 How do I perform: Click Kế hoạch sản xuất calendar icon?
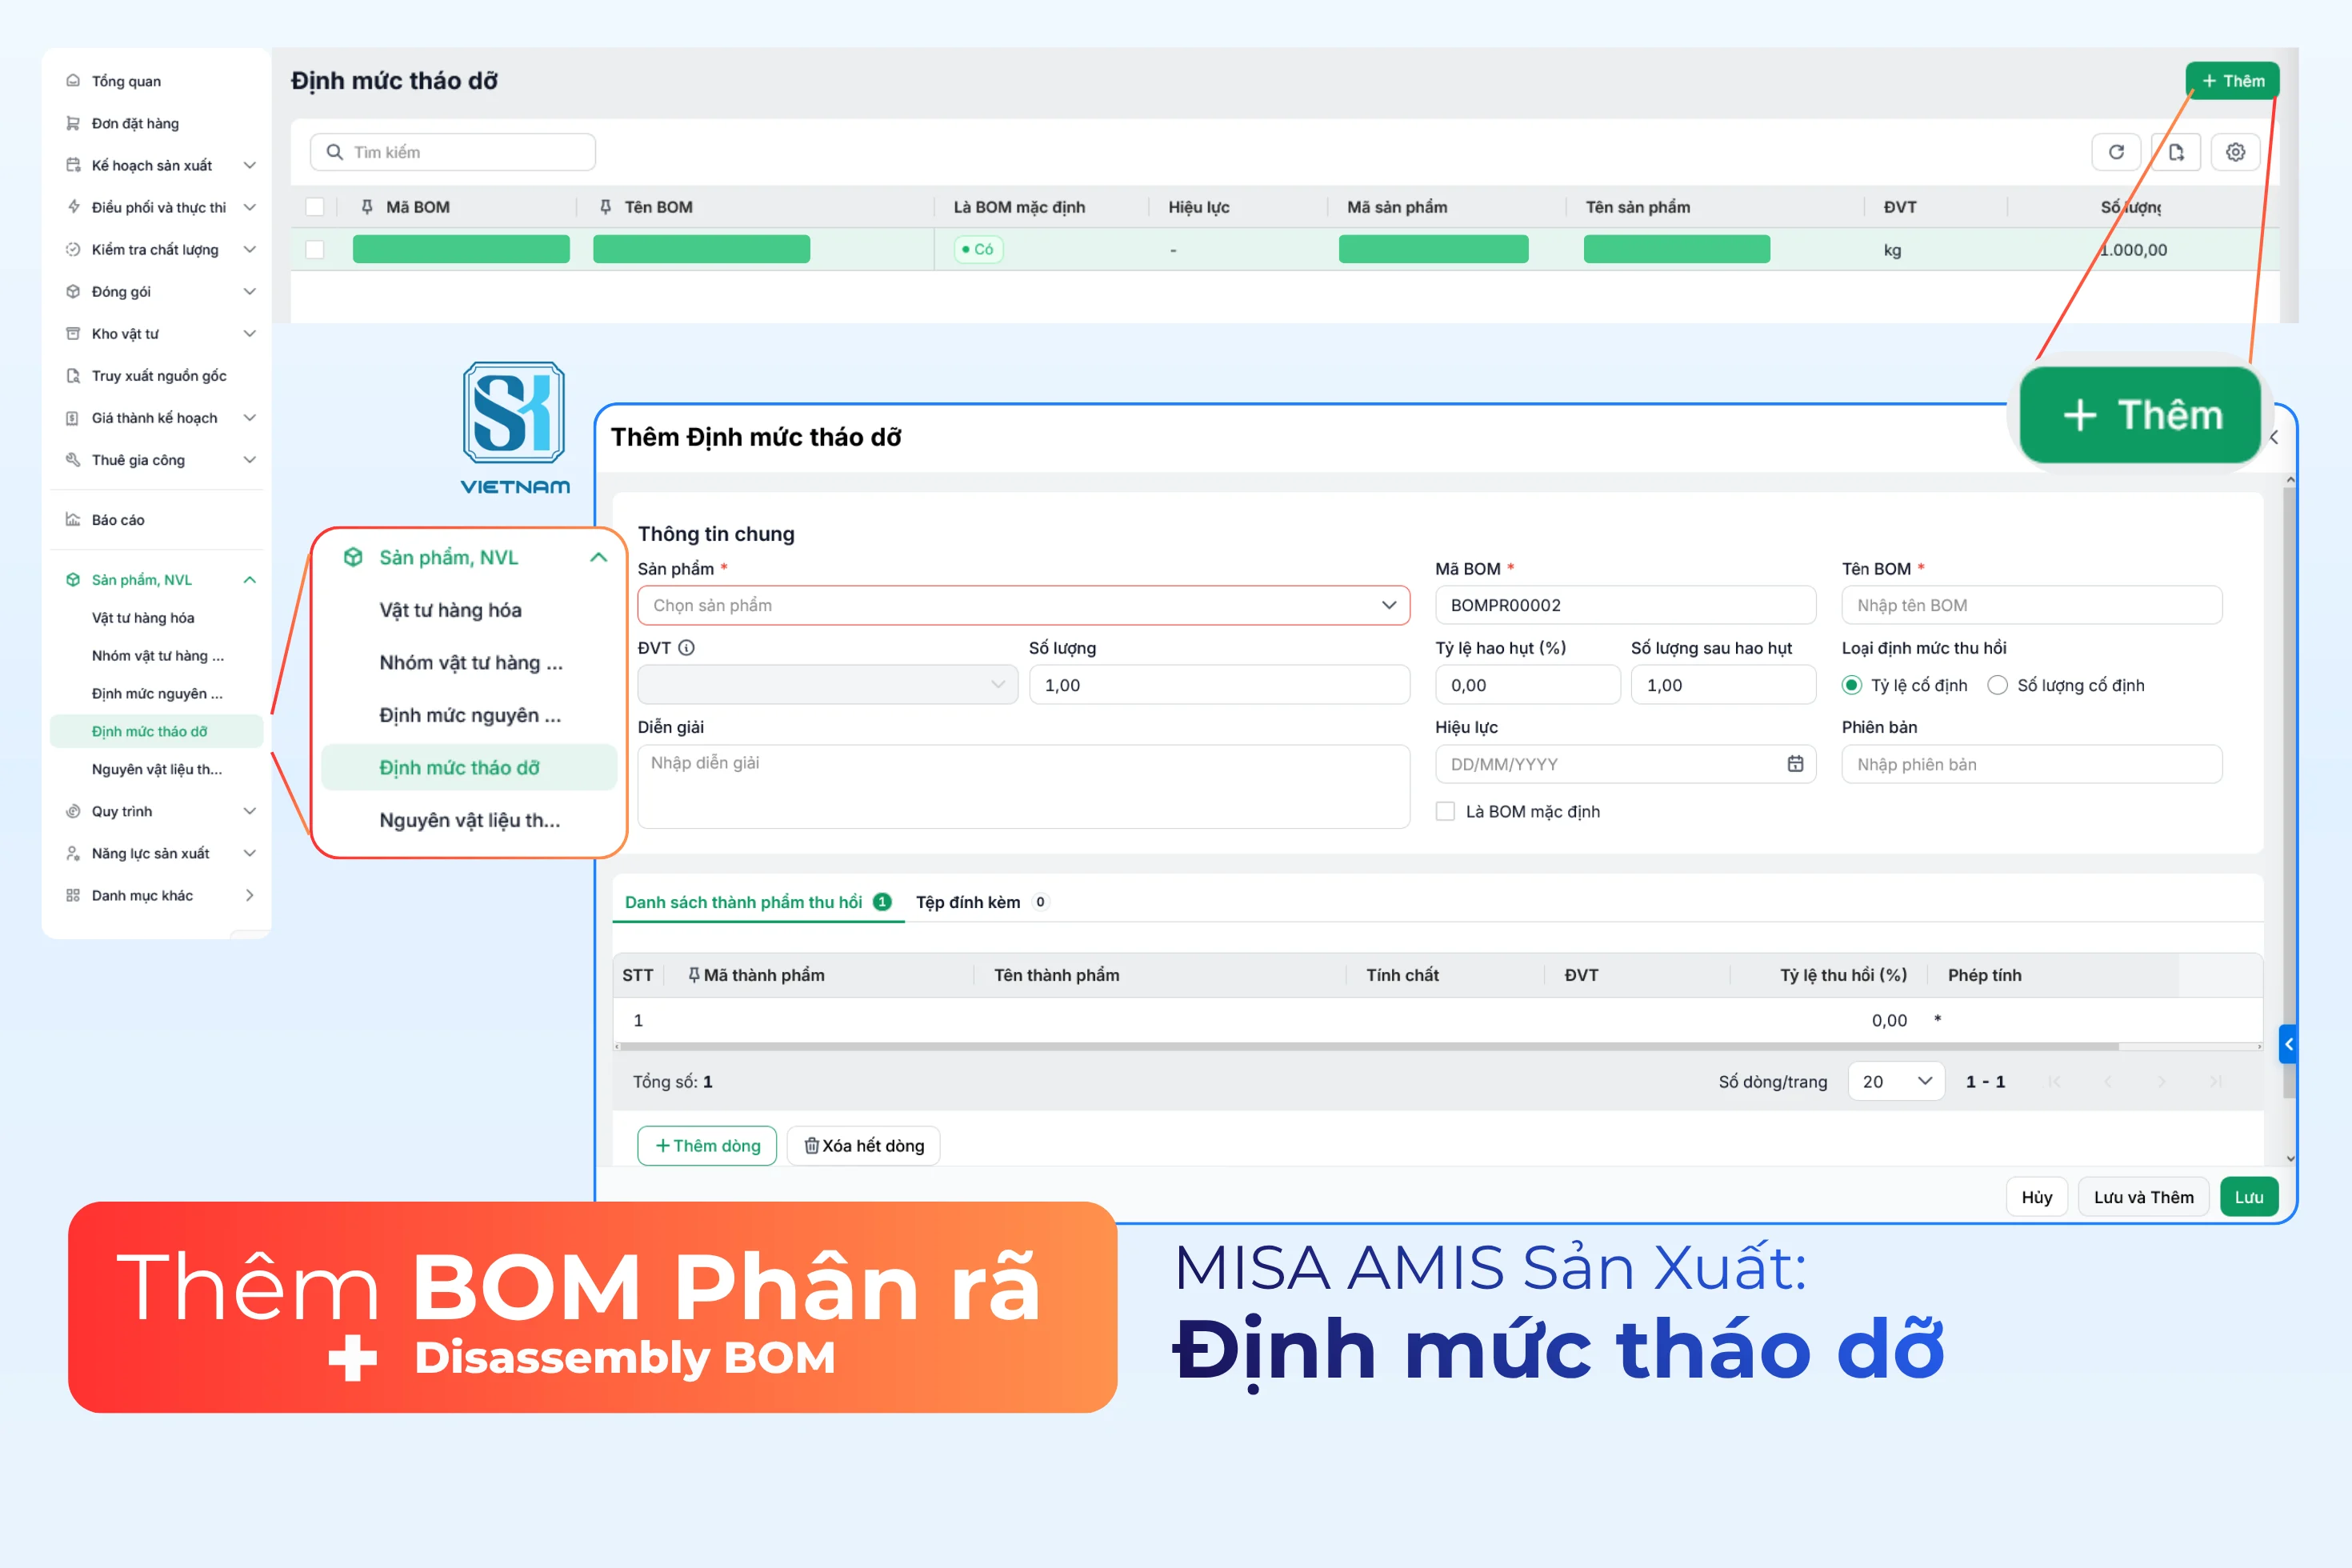tap(73, 165)
